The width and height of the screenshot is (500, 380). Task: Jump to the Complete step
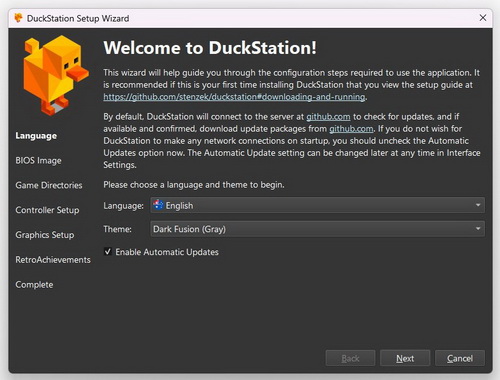point(34,285)
